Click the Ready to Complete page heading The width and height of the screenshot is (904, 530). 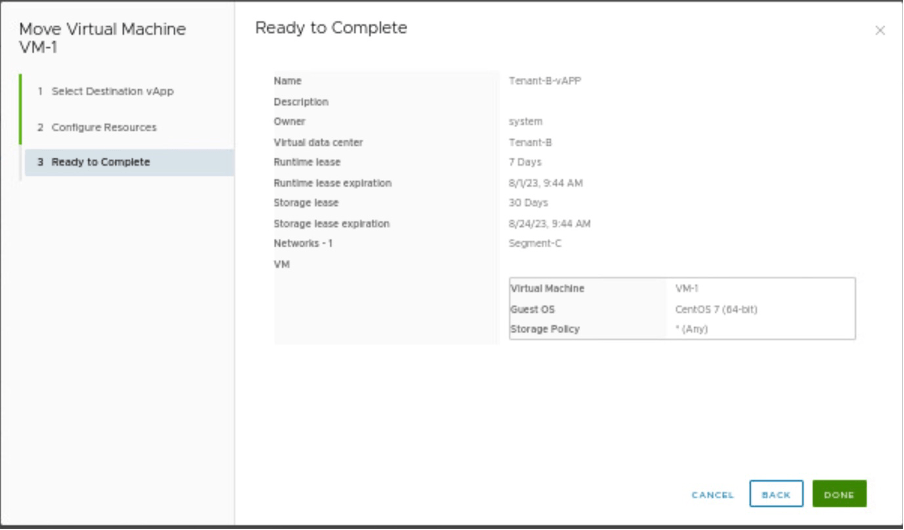pyautogui.click(x=331, y=28)
